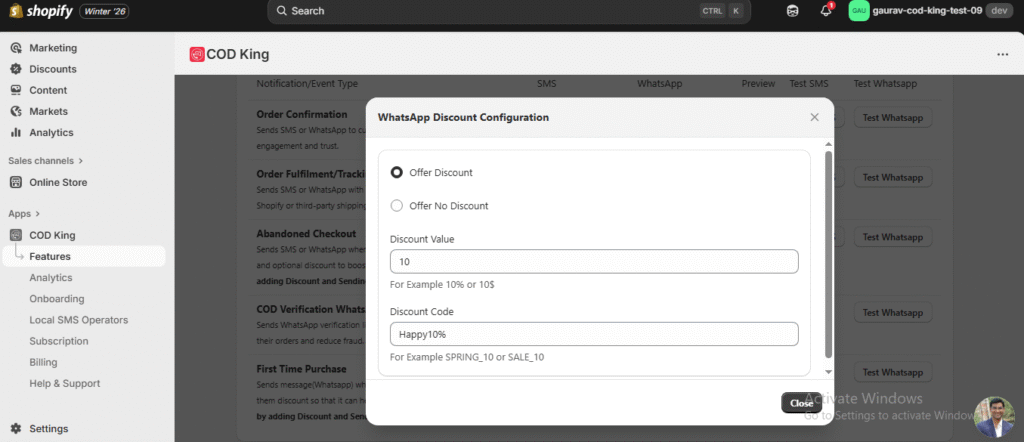Viewport: 1024px width, 442px height.
Task: Click the dialog's vertical scrollbar
Action: (x=827, y=250)
